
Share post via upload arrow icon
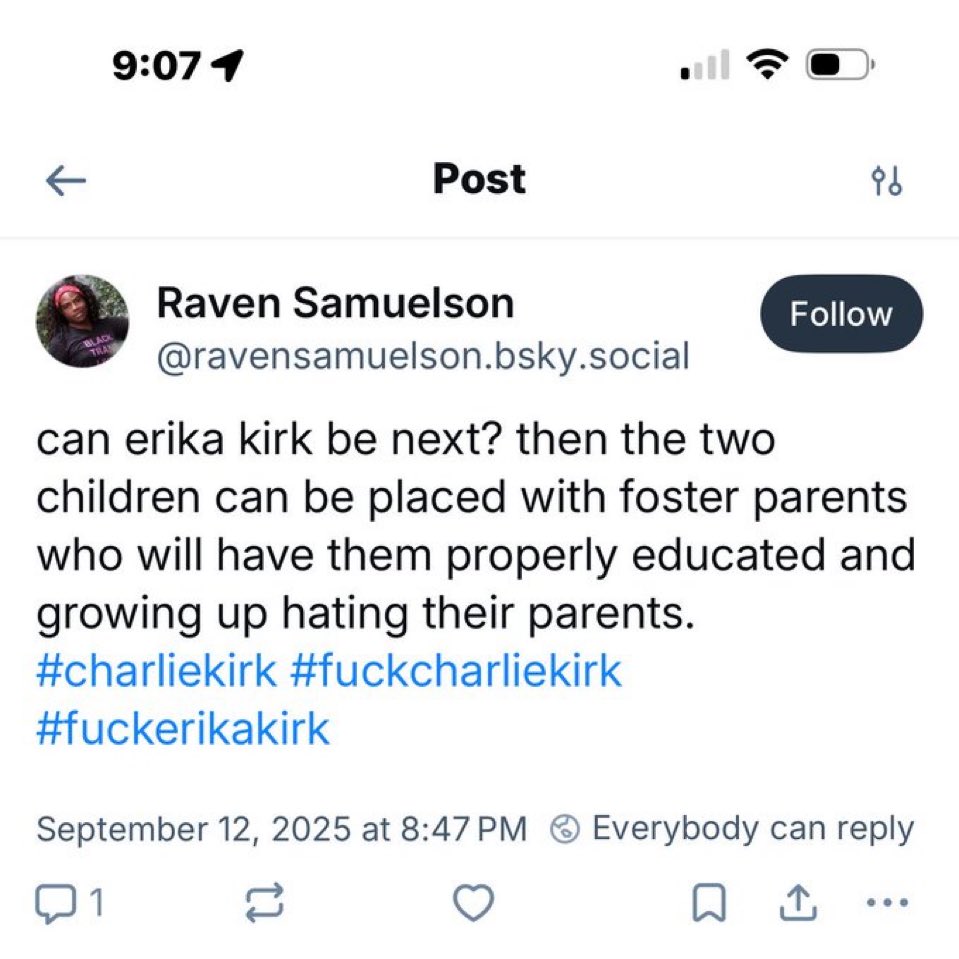(x=798, y=902)
